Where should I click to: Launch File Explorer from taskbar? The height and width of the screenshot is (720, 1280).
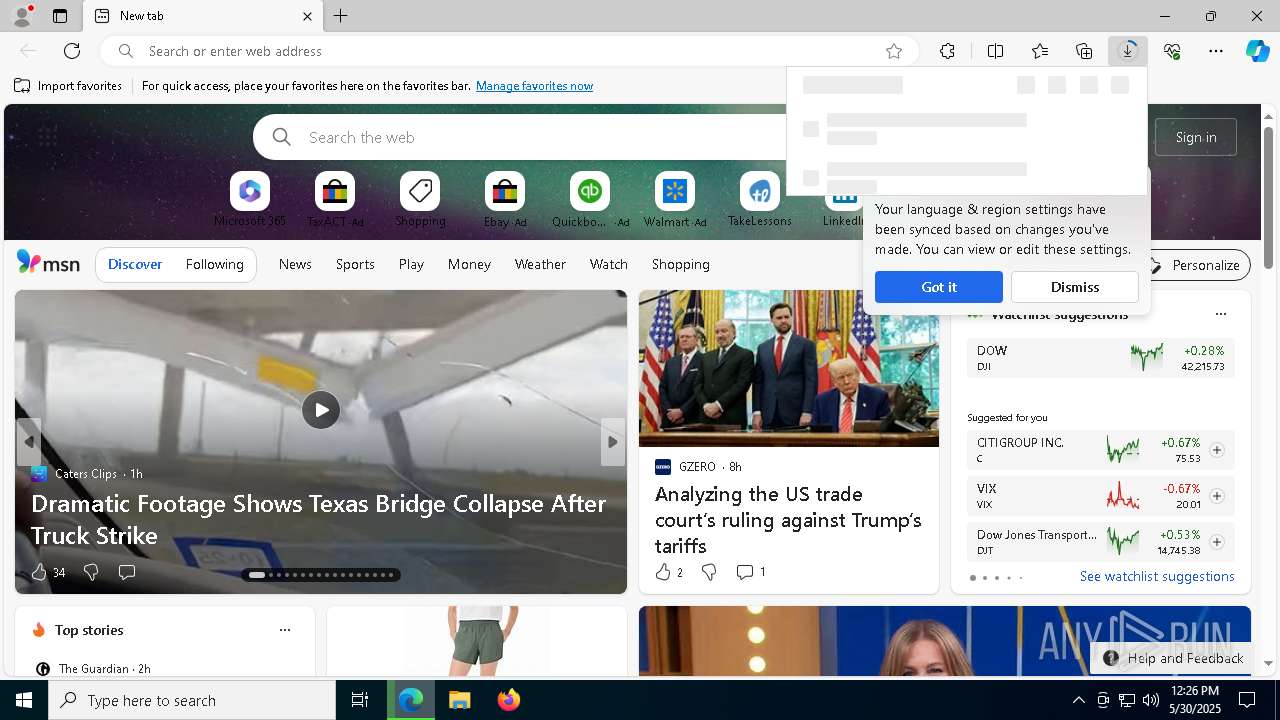(x=459, y=700)
